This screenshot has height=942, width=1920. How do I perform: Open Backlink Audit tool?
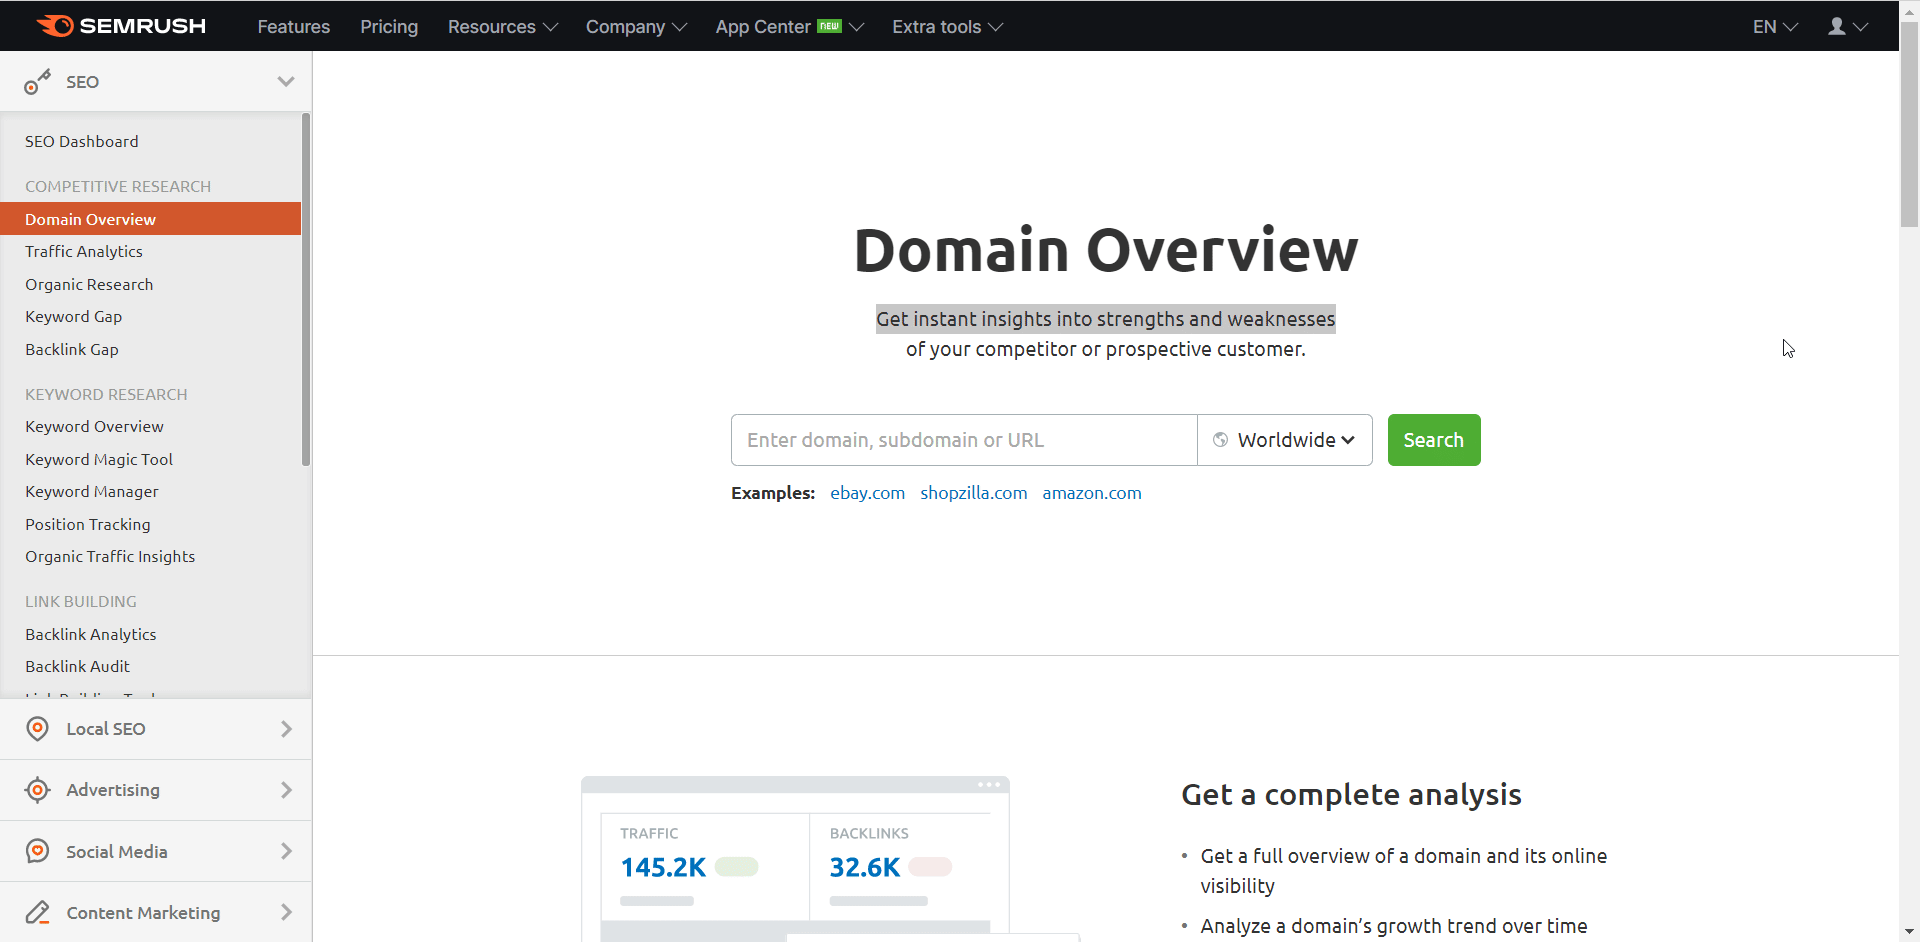[x=78, y=667]
